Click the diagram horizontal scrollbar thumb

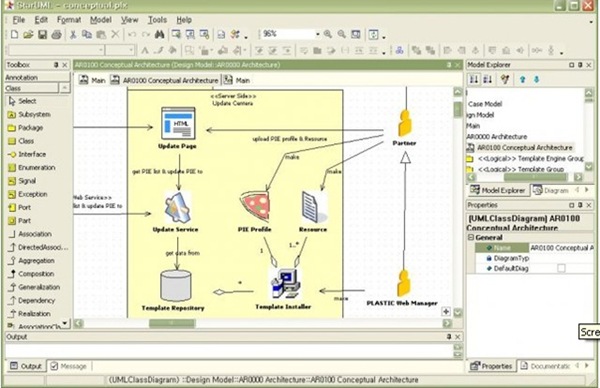tap(172, 324)
